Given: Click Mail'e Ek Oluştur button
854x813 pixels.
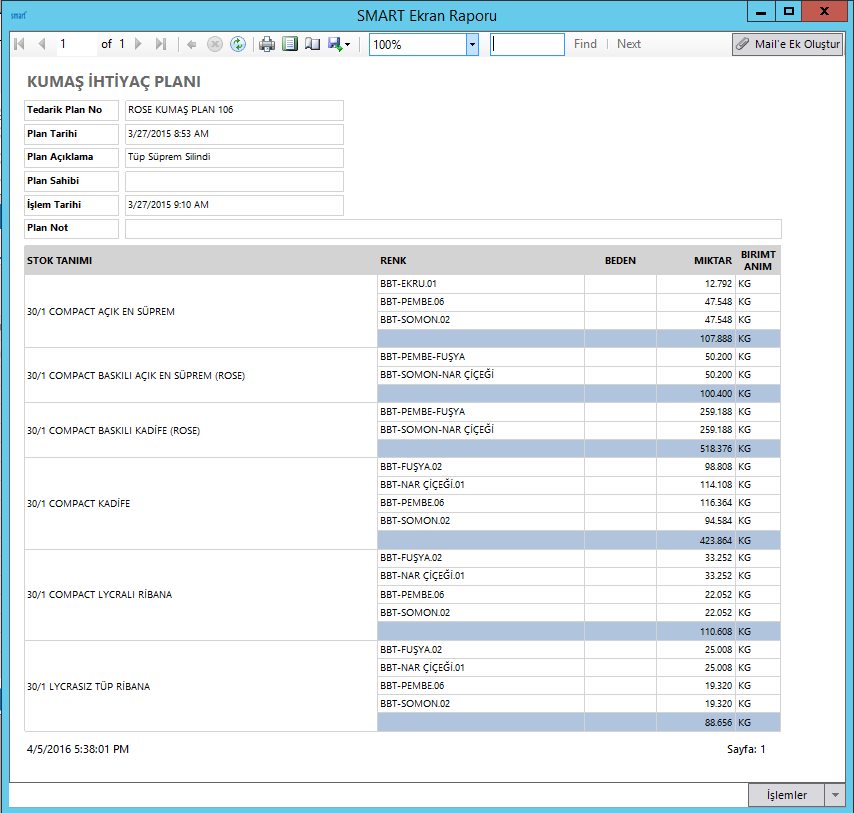Looking at the screenshot, I should [787, 44].
